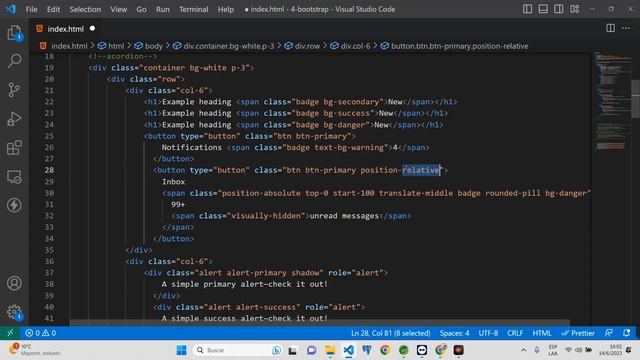The height and width of the screenshot is (360, 640).
Task: Open the Terminal menu
Action: (193, 9)
